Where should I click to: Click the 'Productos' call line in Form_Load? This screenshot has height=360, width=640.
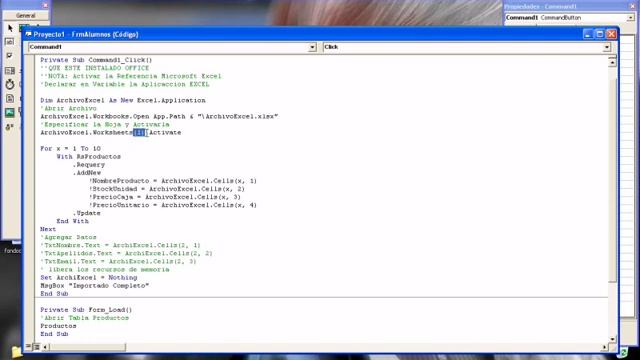point(58,326)
